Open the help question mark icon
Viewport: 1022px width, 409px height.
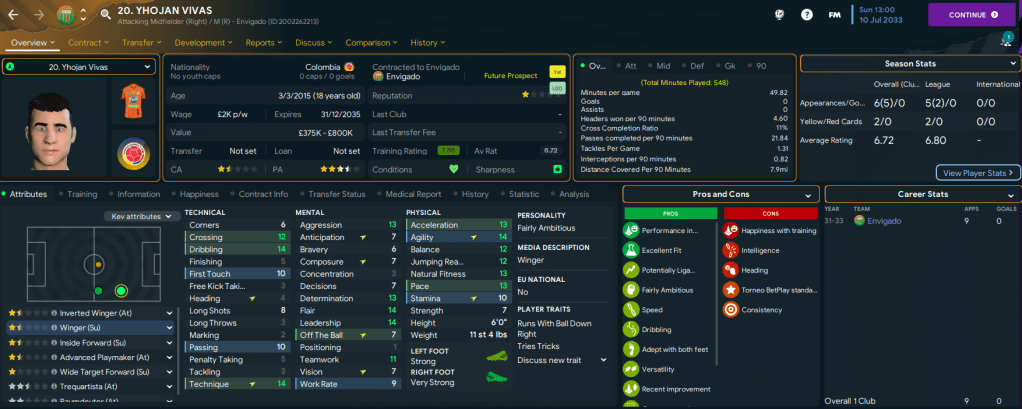807,15
